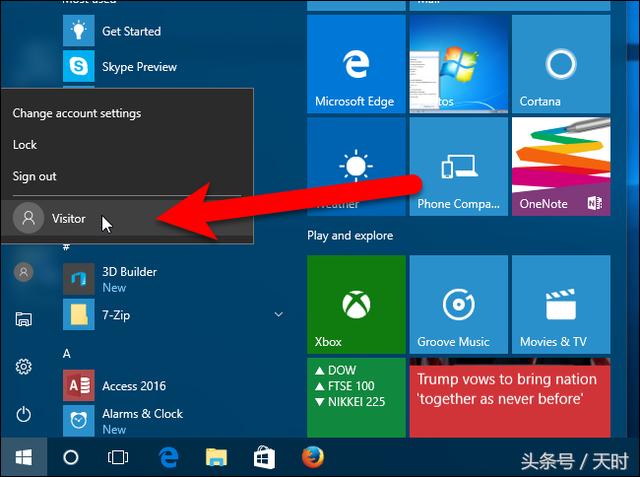This screenshot has height=477, width=640.
Task: Launch Firefox from the taskbar
Action: click(313, 457)
